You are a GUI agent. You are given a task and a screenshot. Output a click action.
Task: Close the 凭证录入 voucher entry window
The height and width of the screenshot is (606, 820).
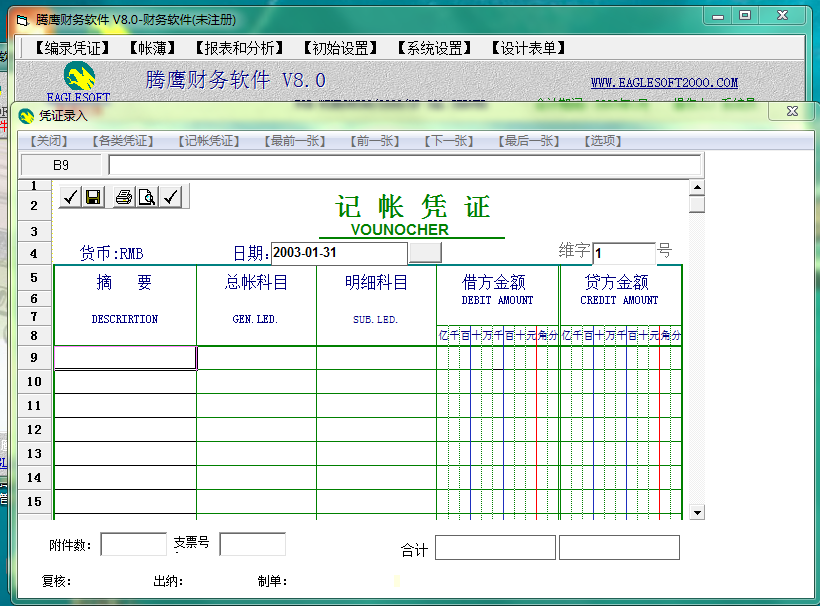(x=792, y=111)
